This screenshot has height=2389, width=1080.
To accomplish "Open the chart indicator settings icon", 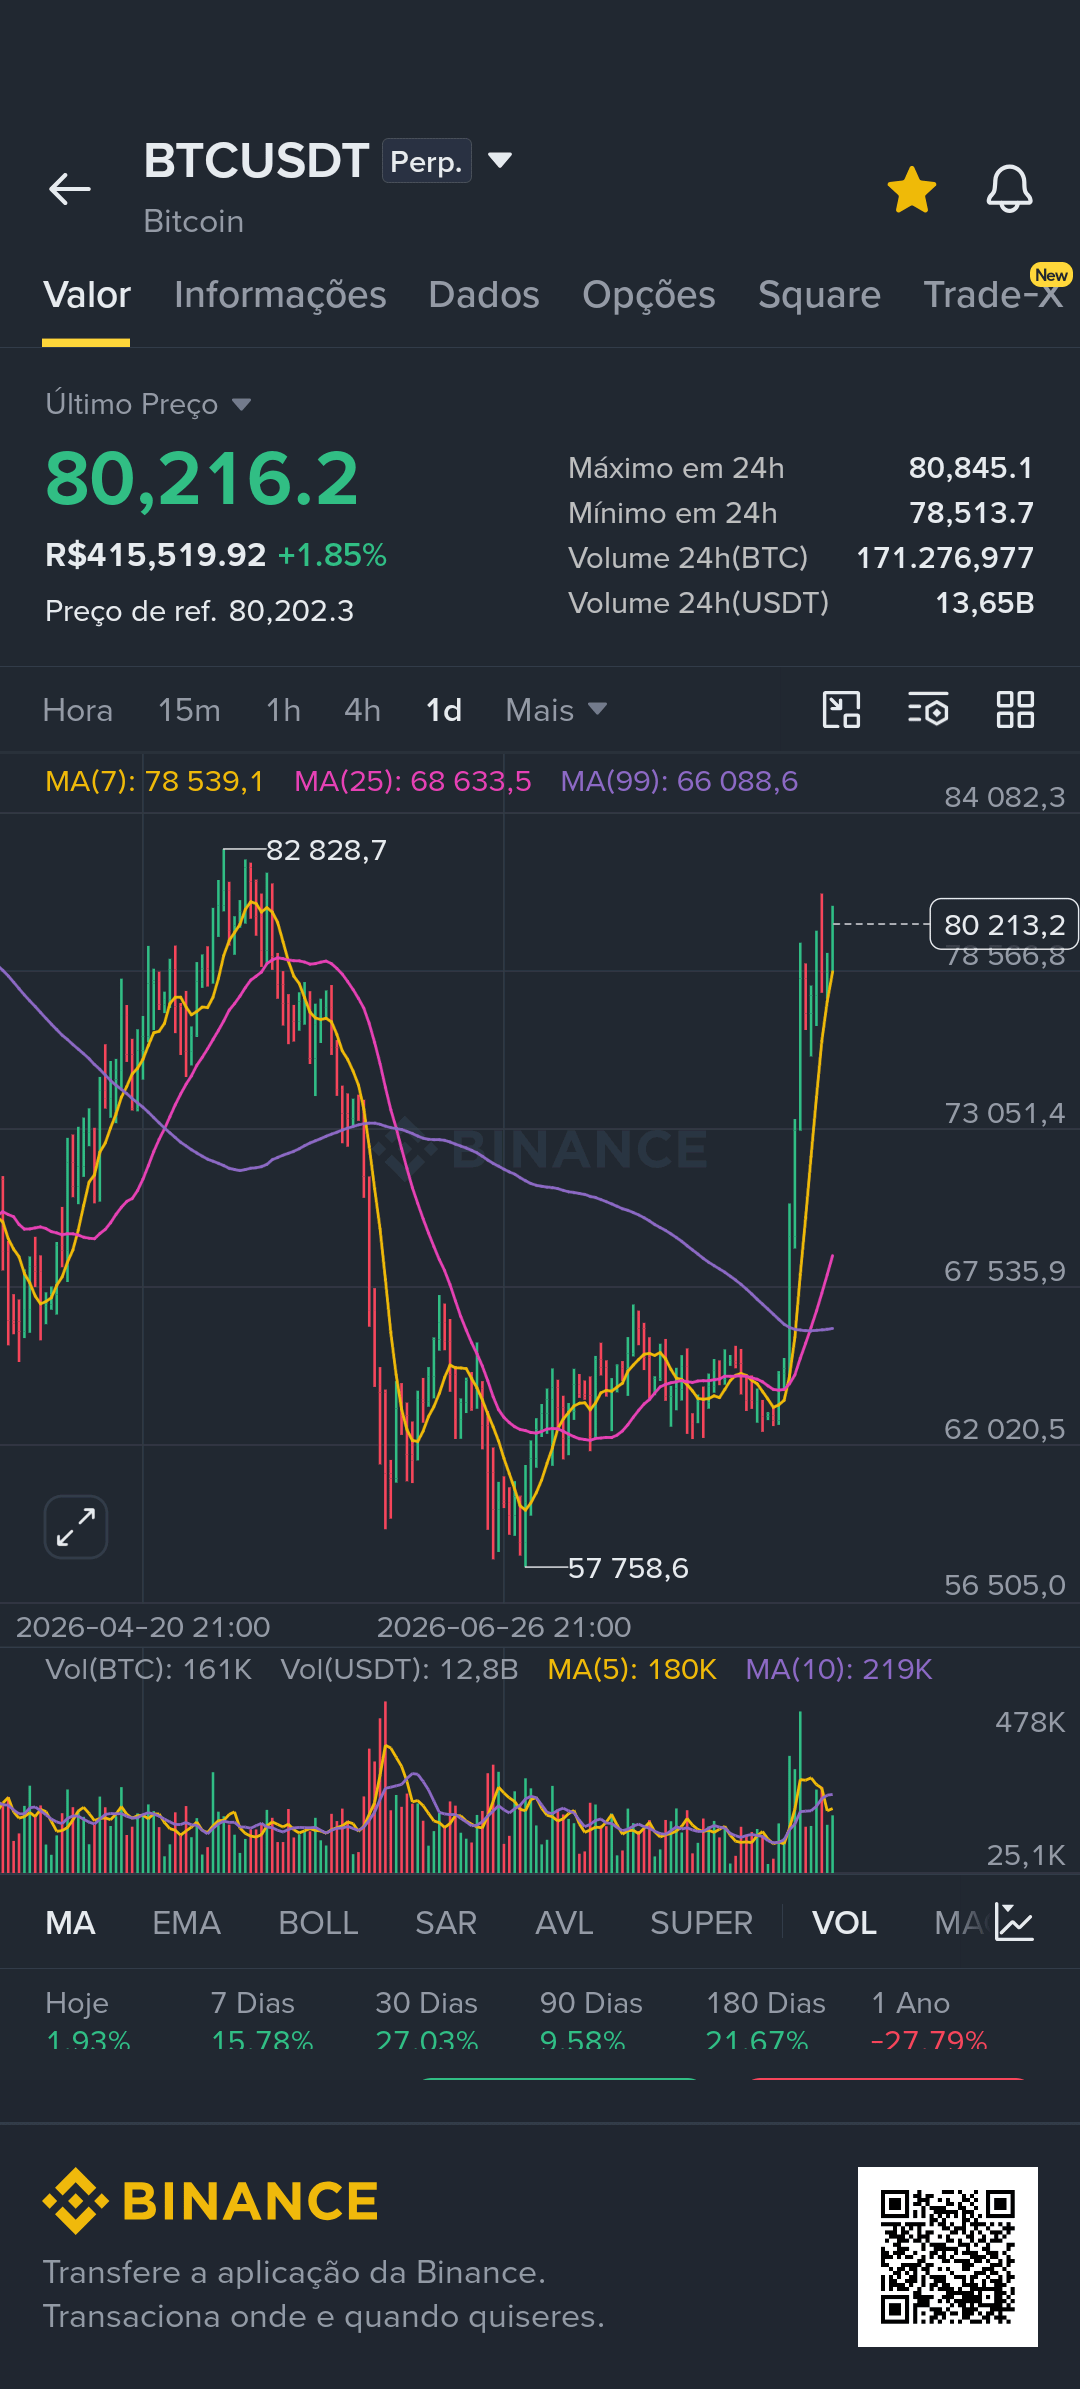I will (x=928, y=710).
